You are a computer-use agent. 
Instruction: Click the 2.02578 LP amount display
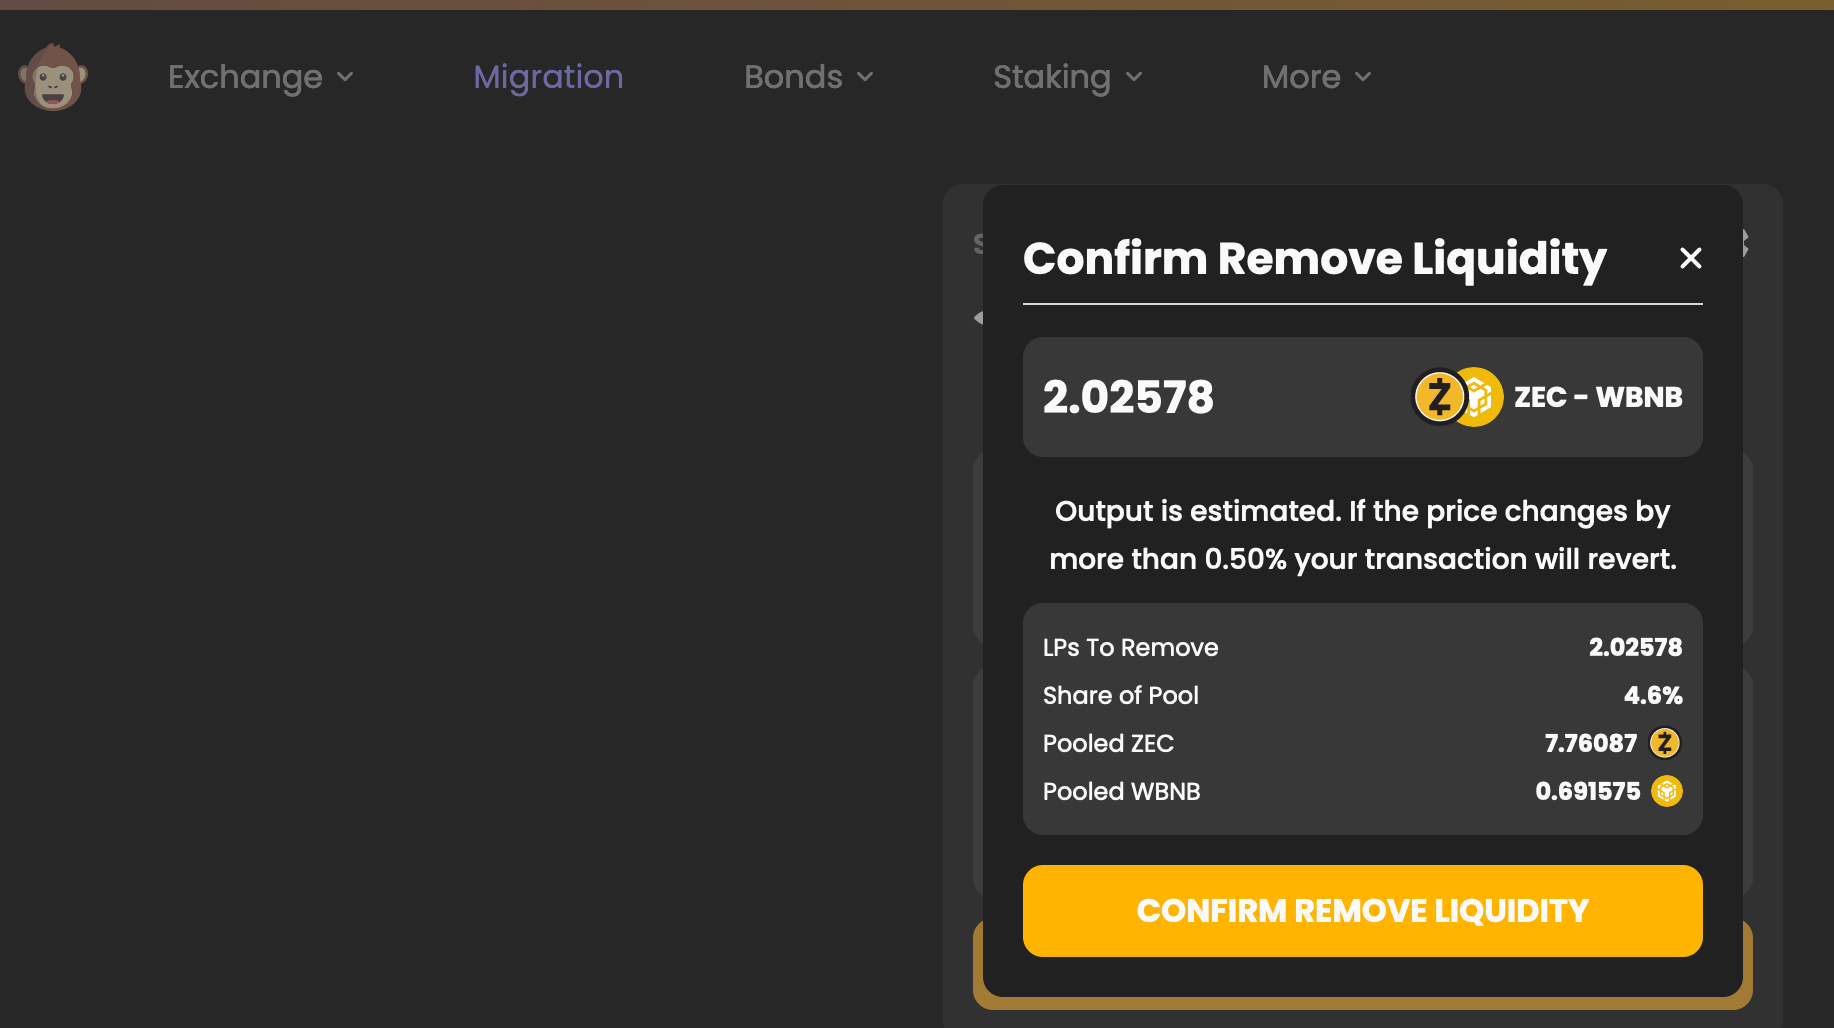[x=1128, y=396]
